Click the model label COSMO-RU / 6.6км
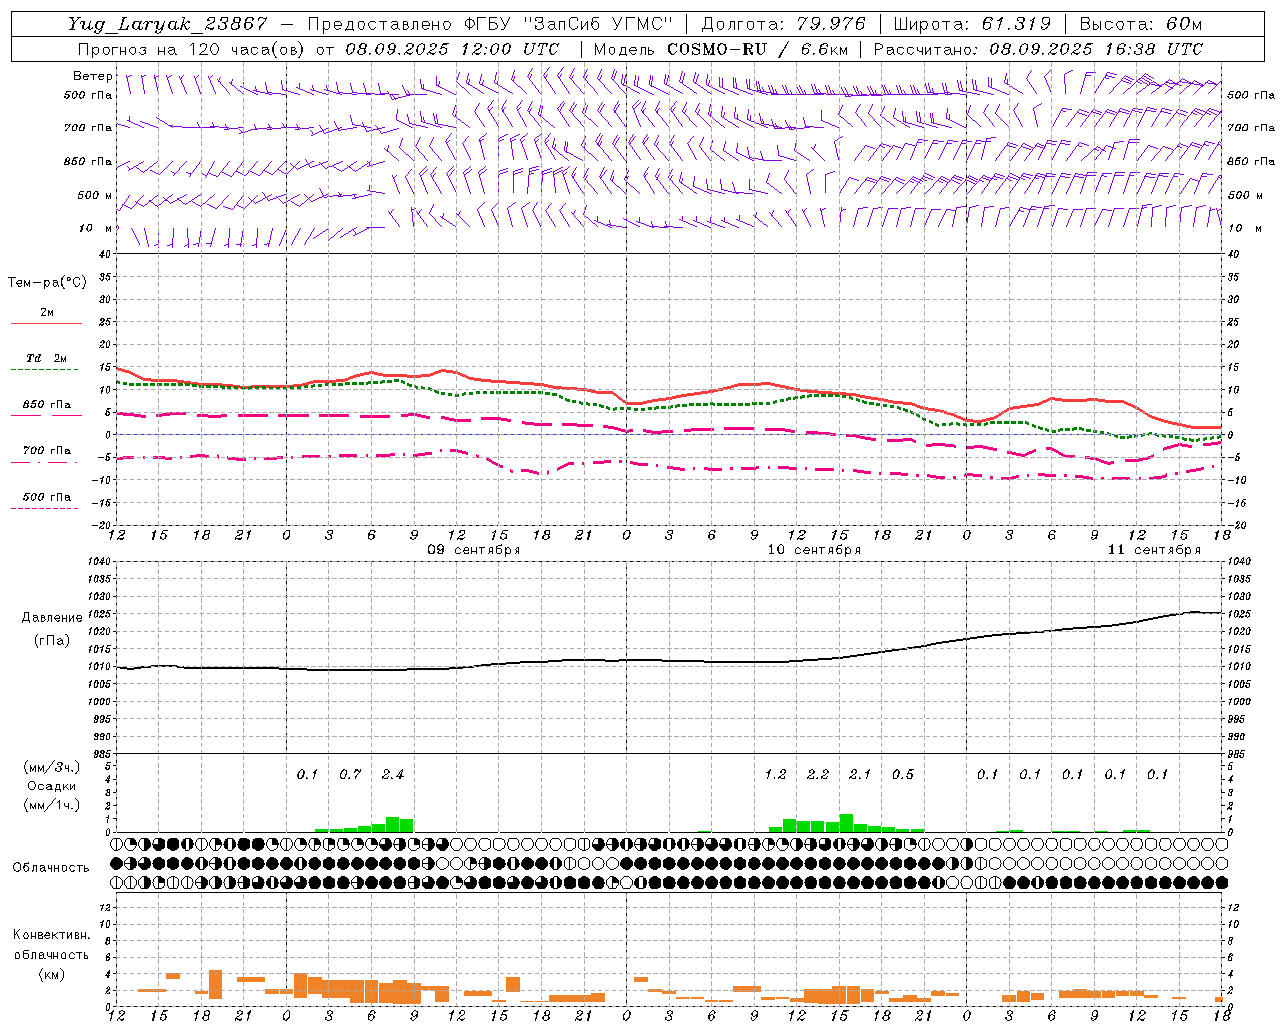This screenshot has height=1024, width=1280. click(x=758, y=49)
